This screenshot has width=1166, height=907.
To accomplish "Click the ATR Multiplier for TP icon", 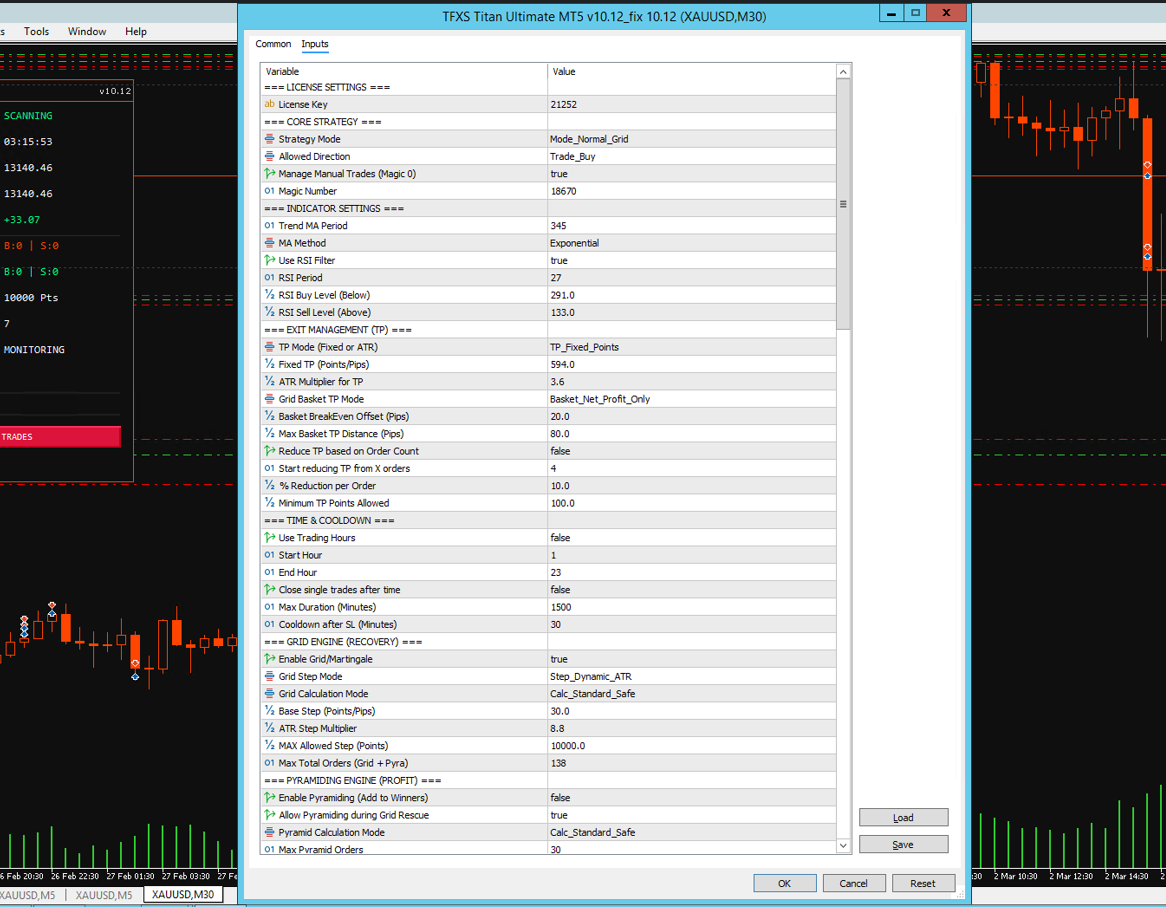I will tap(269, 381).
